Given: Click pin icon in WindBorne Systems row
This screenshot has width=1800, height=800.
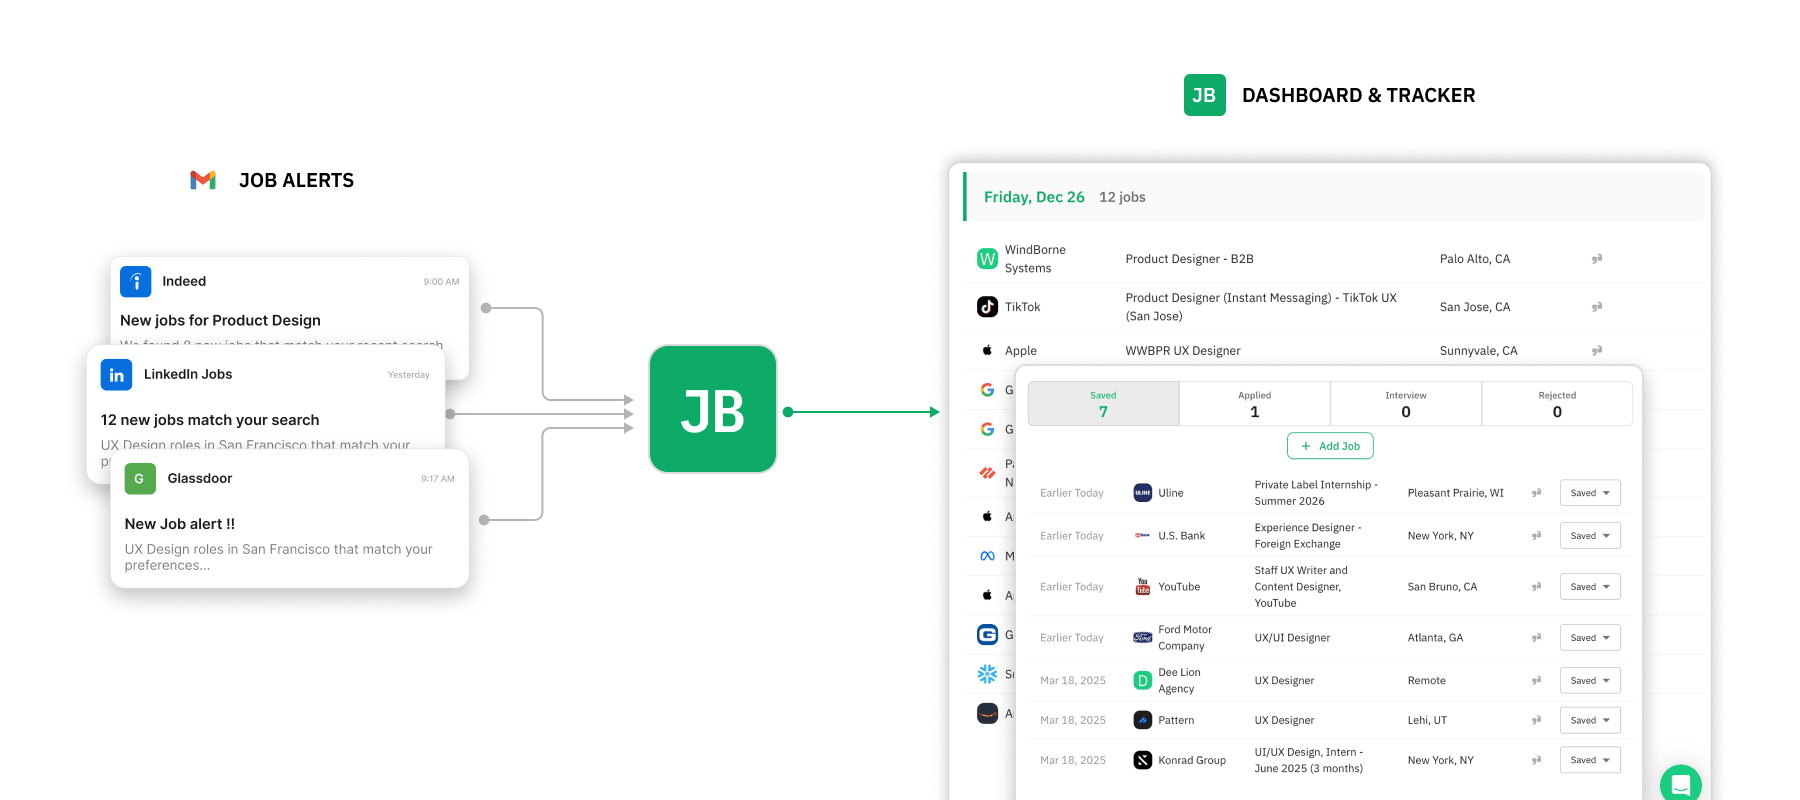Looking at the screenshot, I should [1597, 259].
